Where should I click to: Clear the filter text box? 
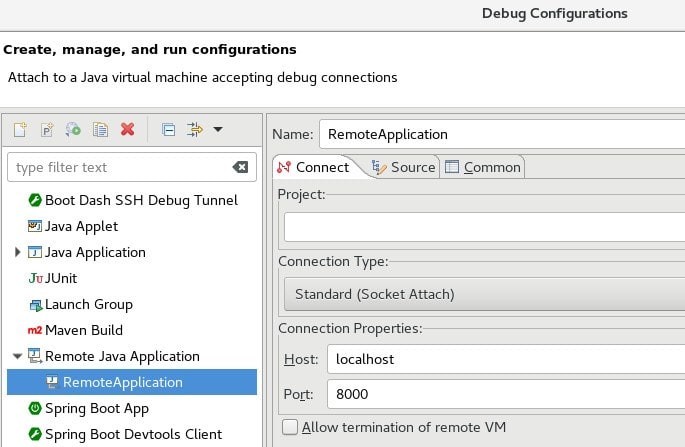(240, 167)
